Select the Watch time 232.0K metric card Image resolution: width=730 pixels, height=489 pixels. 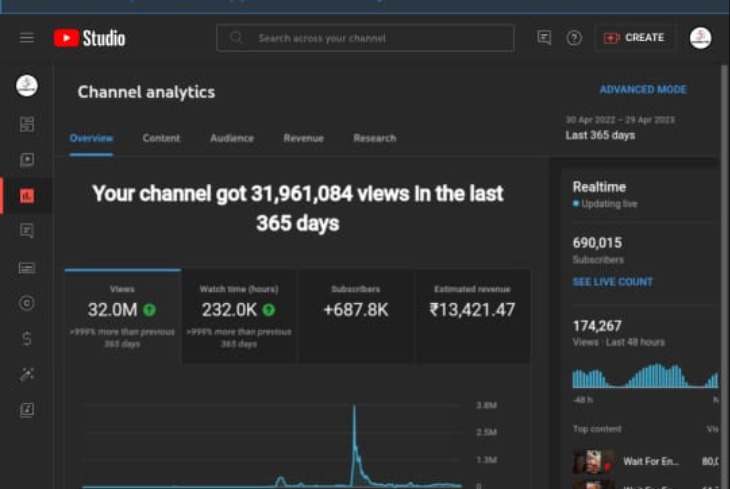pyautogui.click(x=239, y=316)
